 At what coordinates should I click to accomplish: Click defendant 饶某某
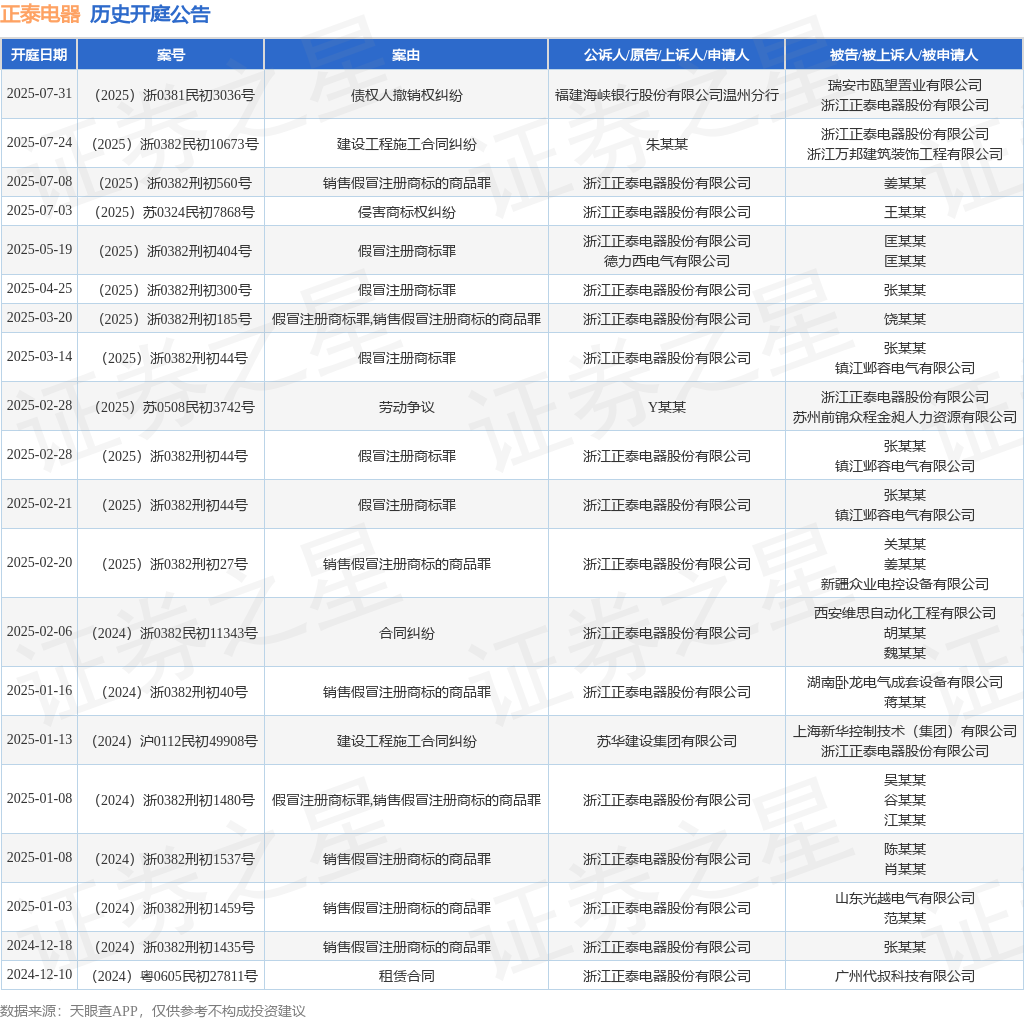[904, 319]
